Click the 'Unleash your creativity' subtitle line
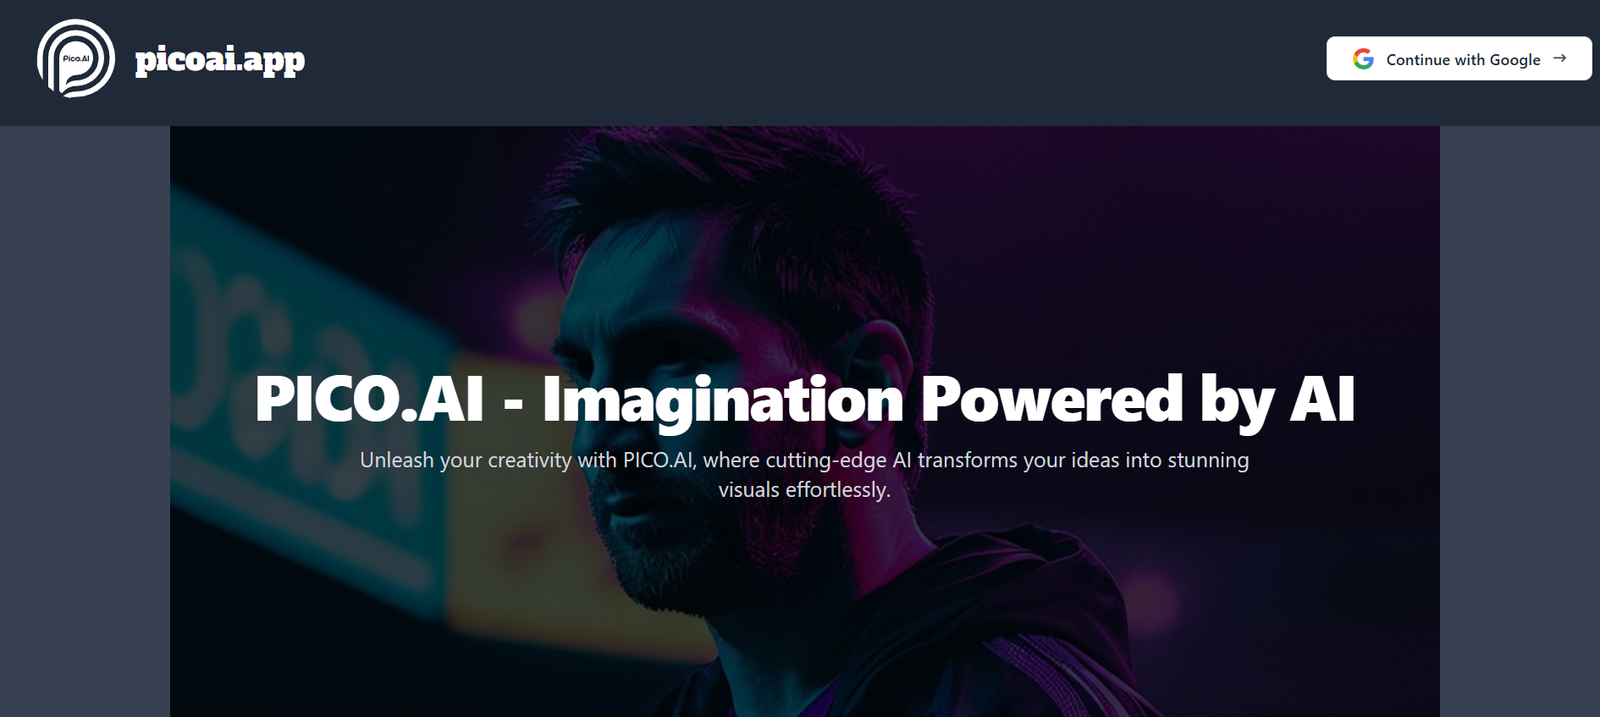Screen dimensions: 1600x717 click(804, 460)
